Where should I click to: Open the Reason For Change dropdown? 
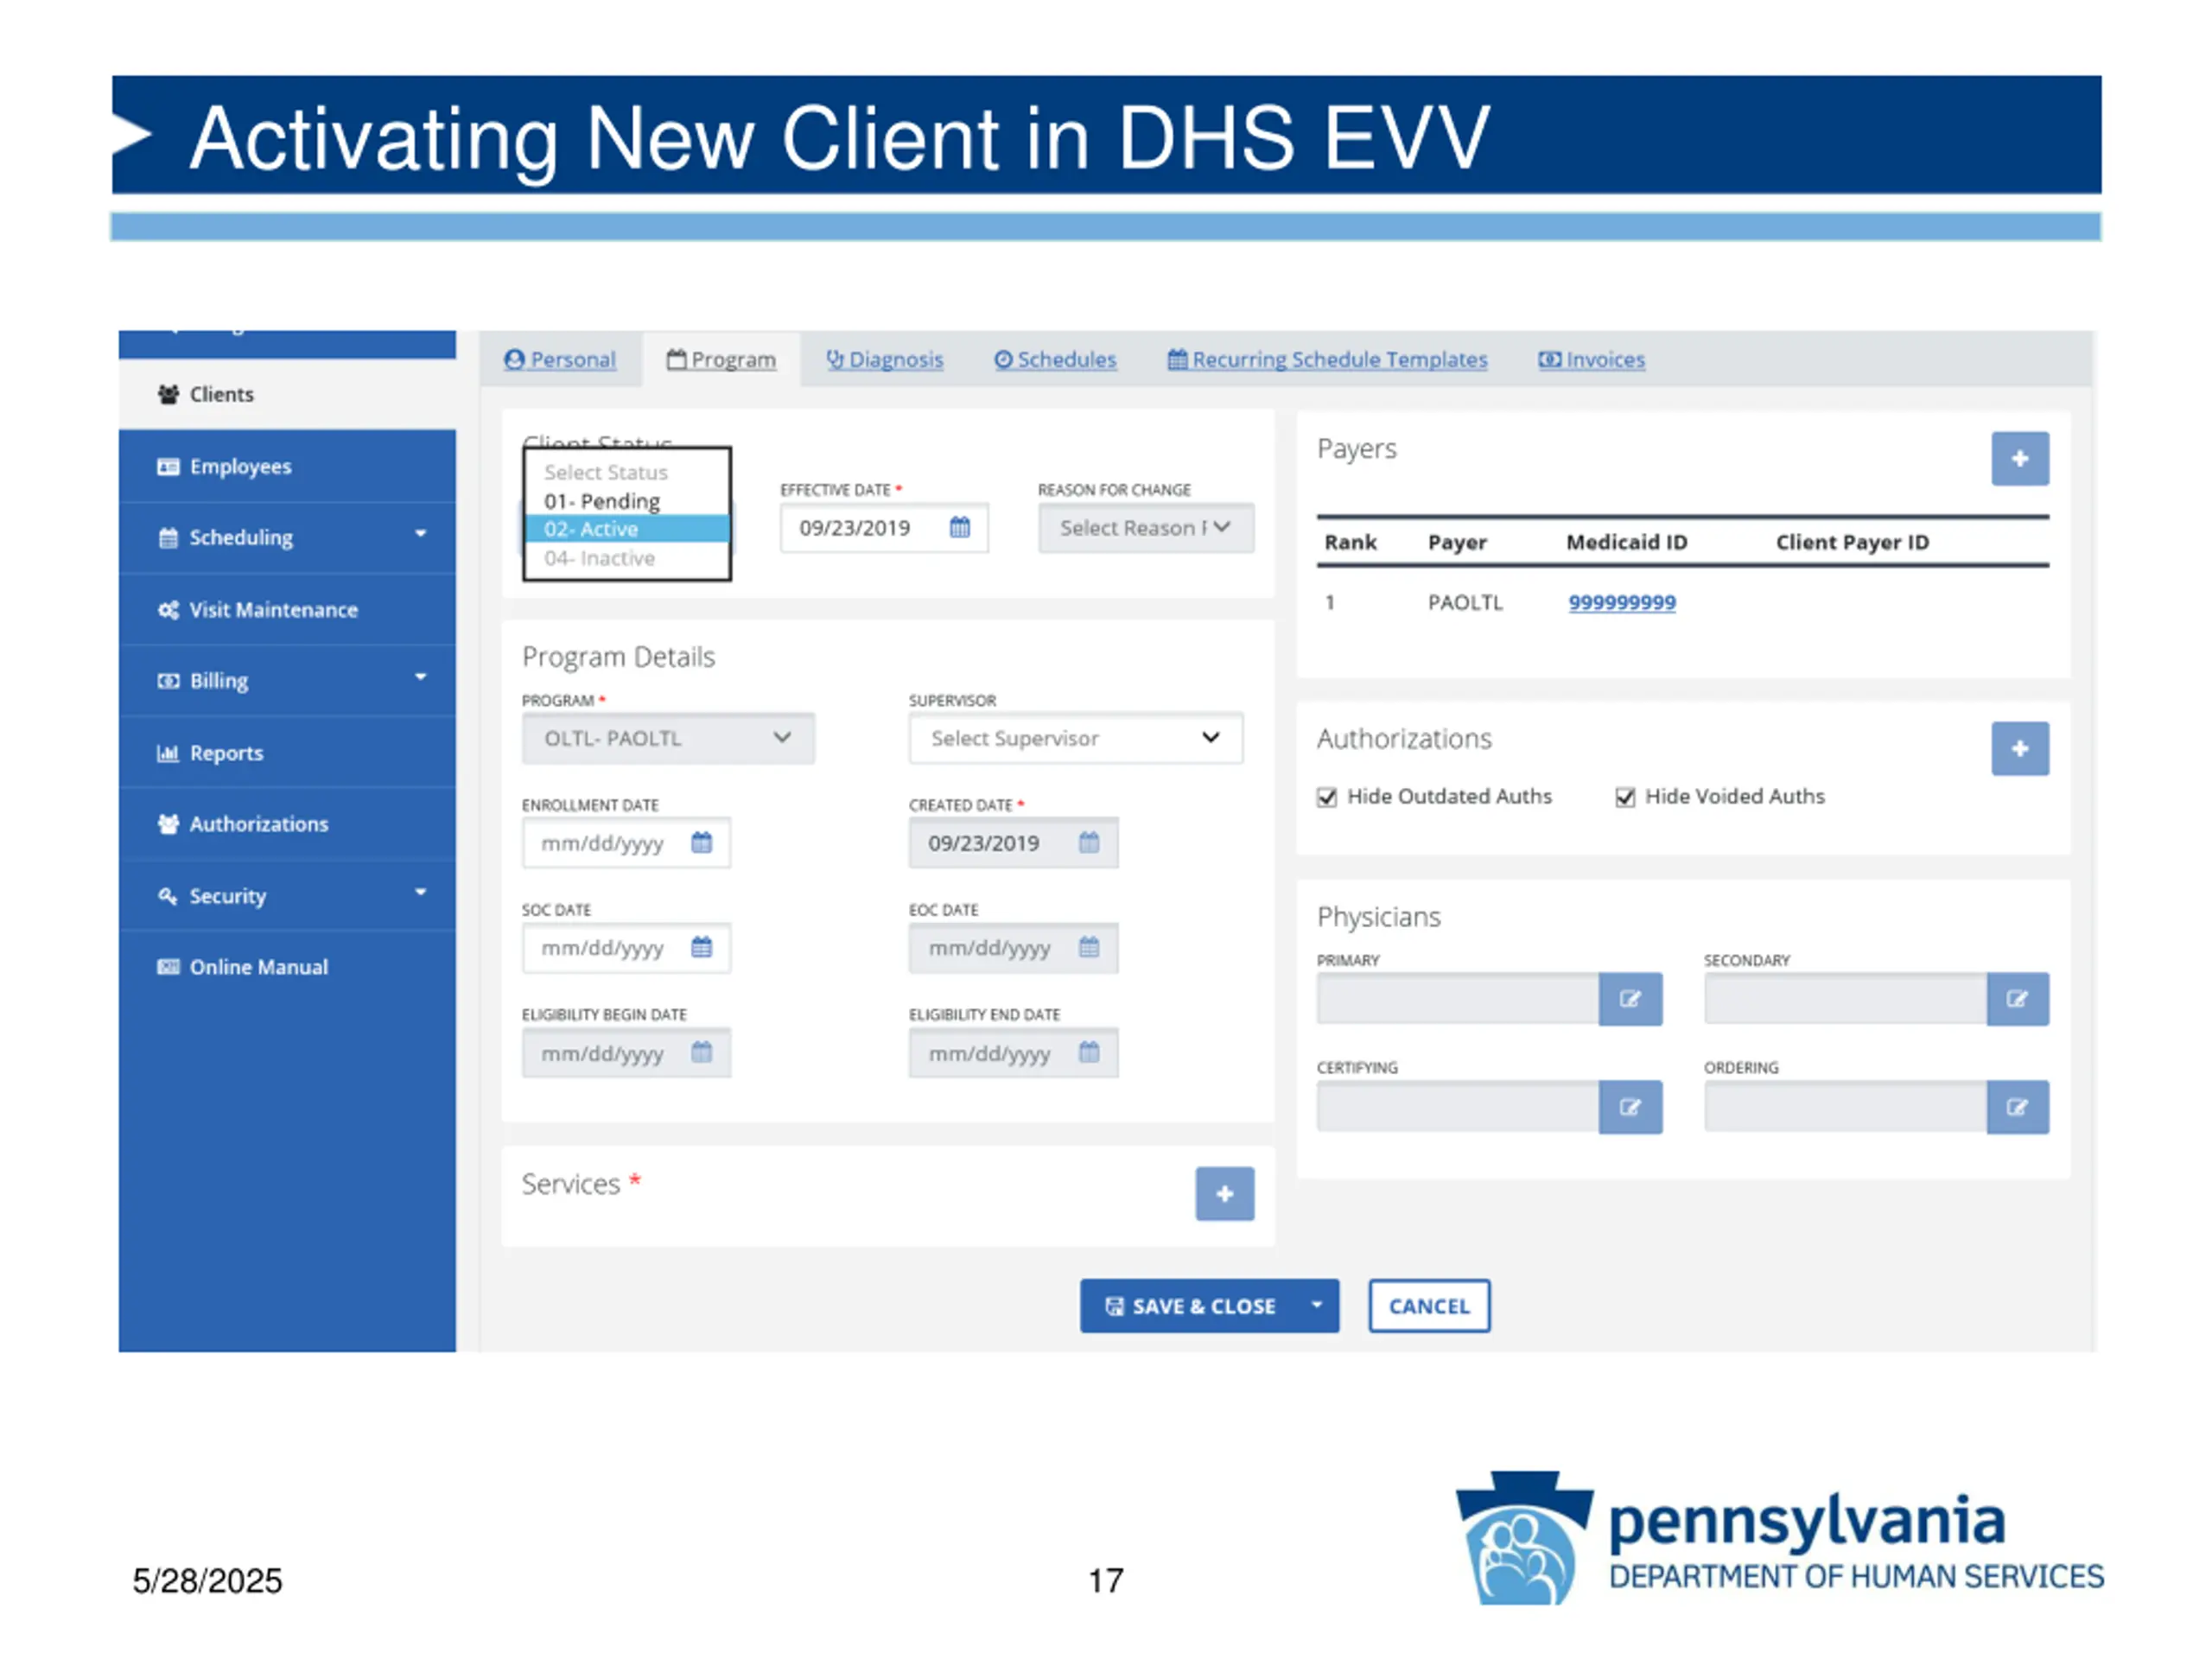point(1146,528)
